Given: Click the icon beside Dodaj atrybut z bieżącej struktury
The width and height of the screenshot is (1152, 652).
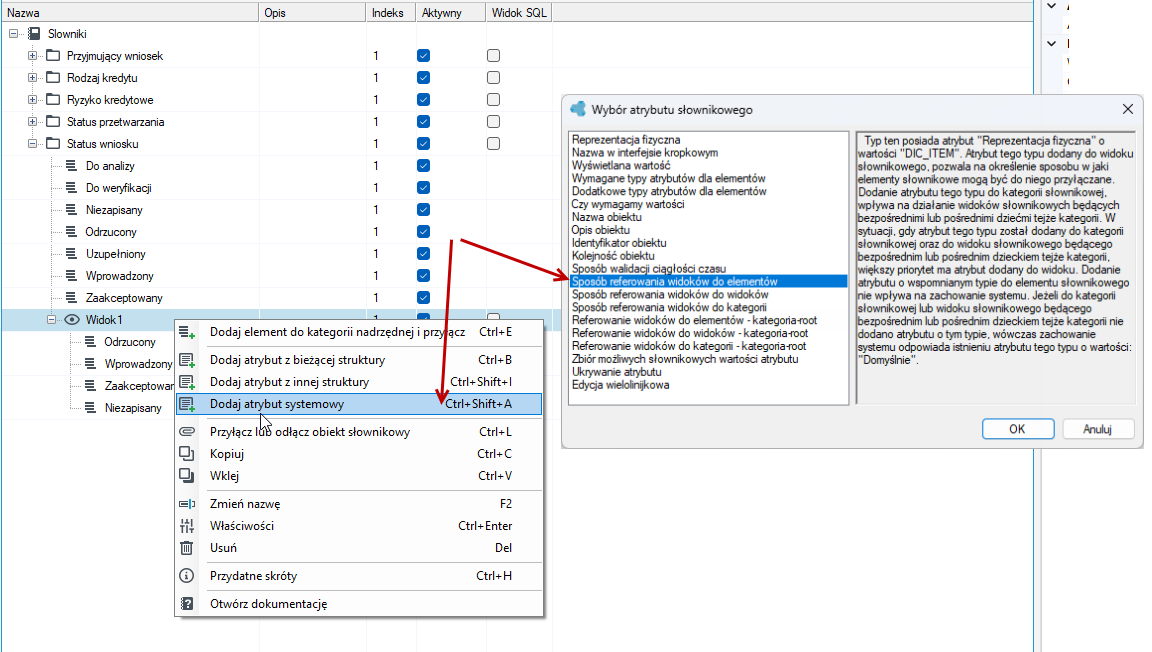Looking at the screenshot, I should pos(187,360).
